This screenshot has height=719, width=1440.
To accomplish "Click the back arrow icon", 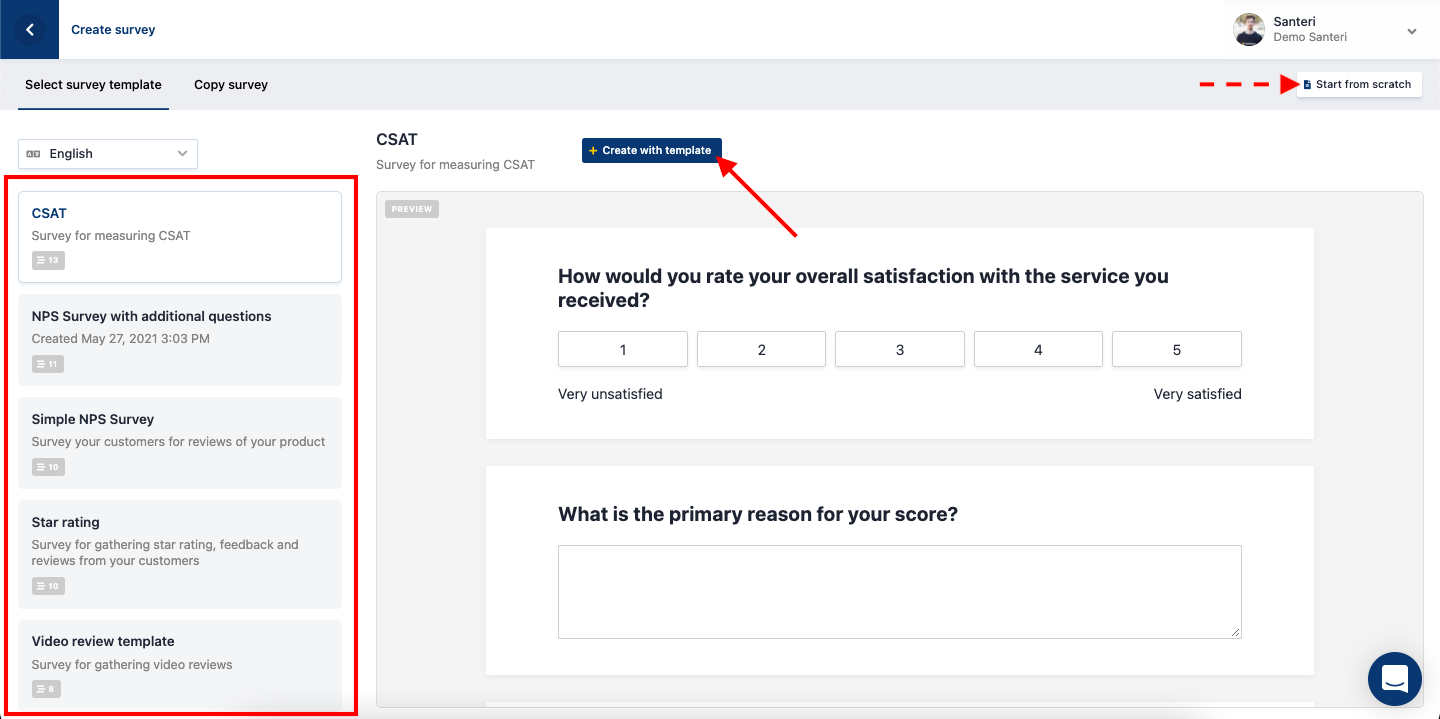I will (29, 30).
